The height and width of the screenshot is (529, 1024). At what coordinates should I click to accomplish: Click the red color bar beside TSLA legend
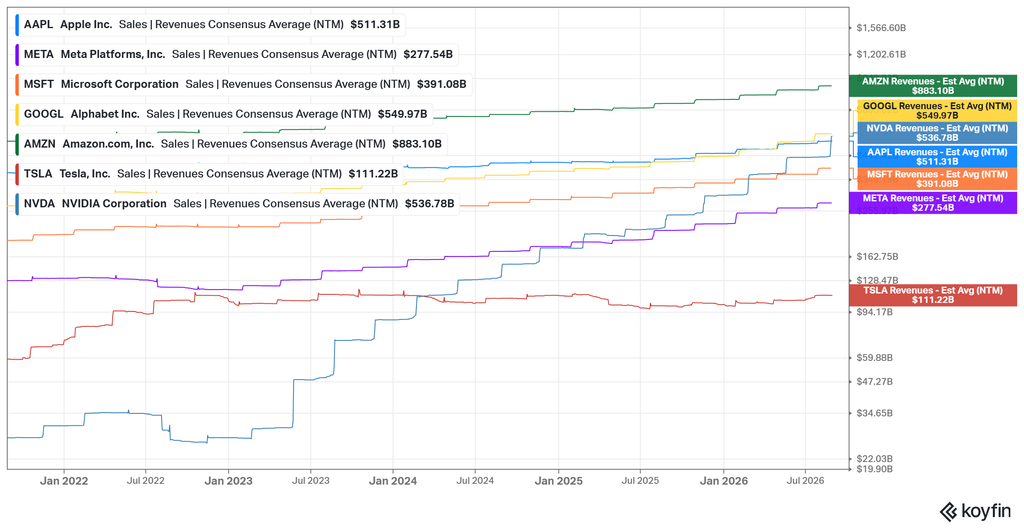tap(16, 174)
